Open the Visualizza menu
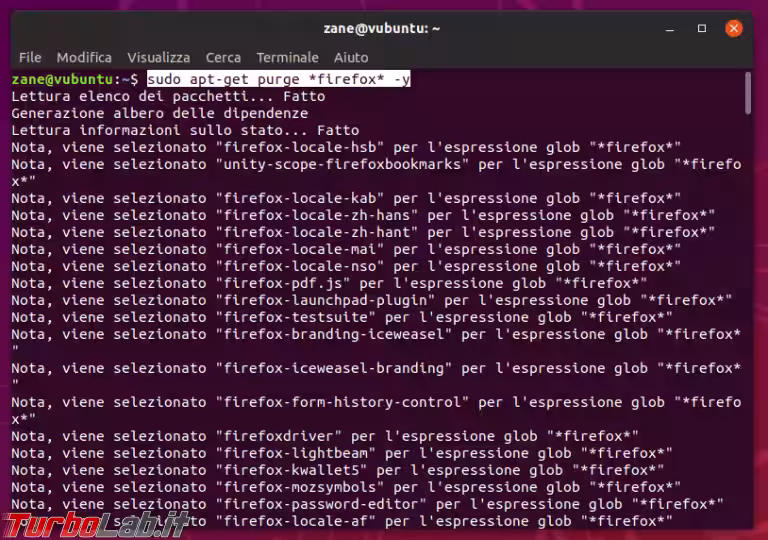 coord(159,58)
